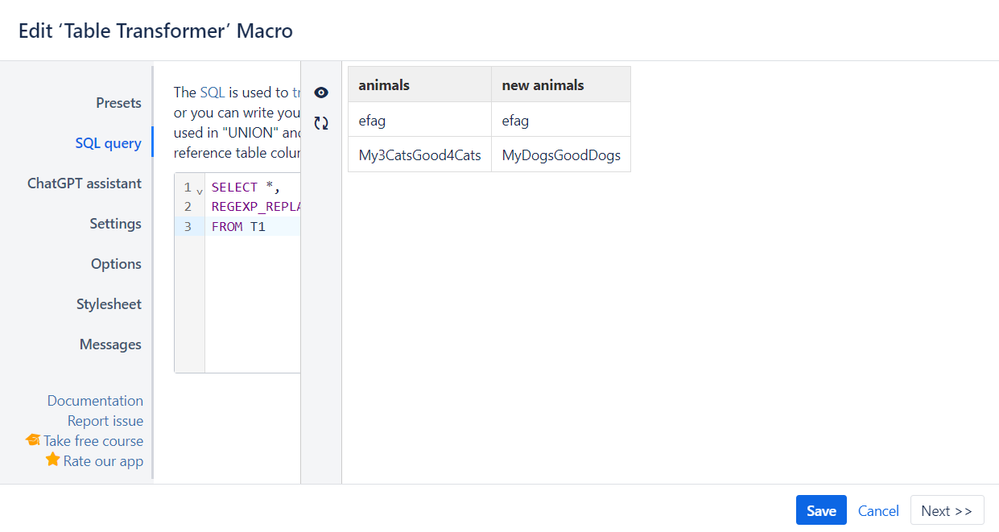Click the FROM T1 line in editor
The height and width of the screenshot is (532, 999).
tap(238, 226)
